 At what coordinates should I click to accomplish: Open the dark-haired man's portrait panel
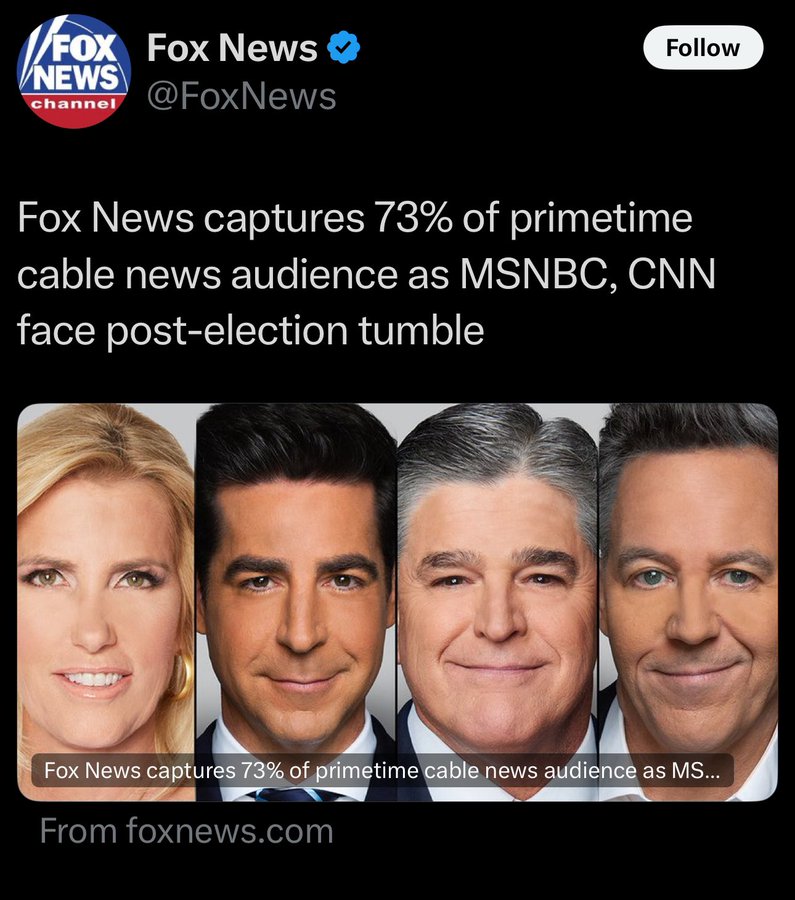click(296, 602)
